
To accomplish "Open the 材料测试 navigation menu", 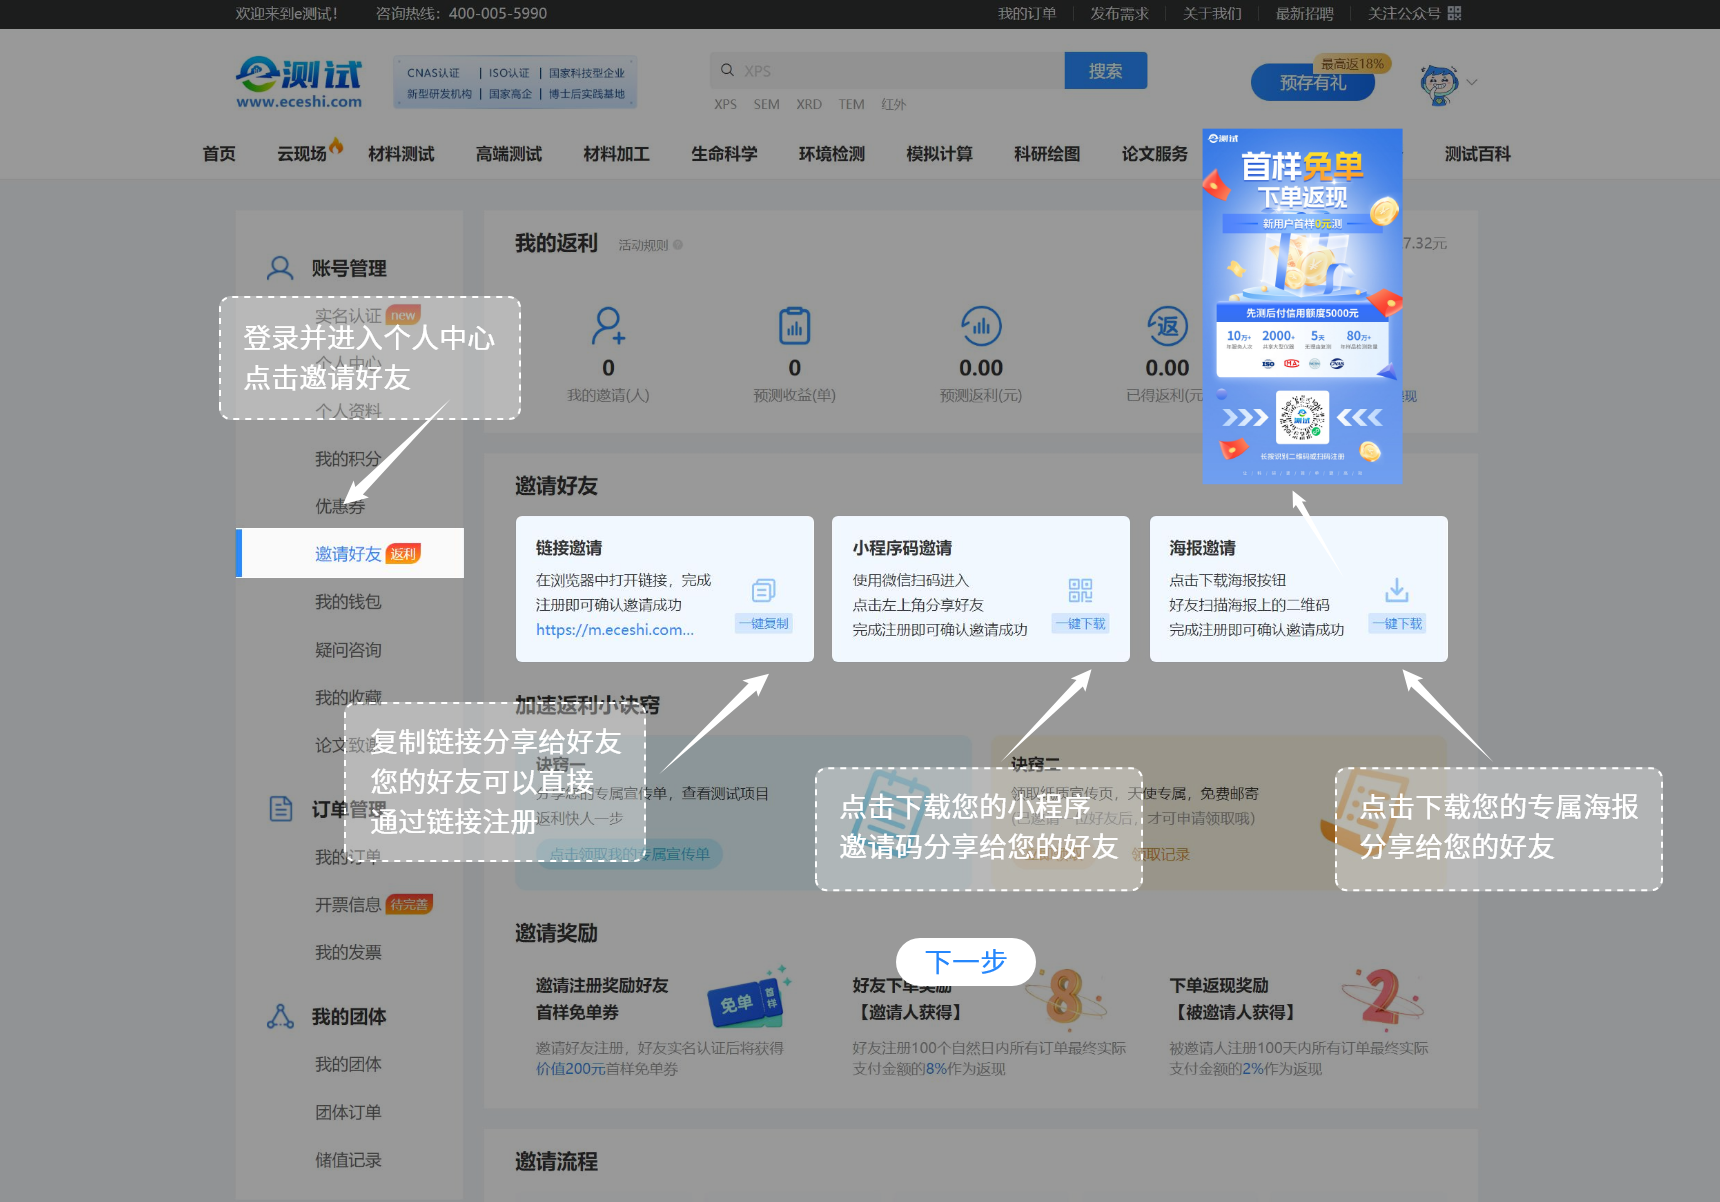I will point(401,154).
